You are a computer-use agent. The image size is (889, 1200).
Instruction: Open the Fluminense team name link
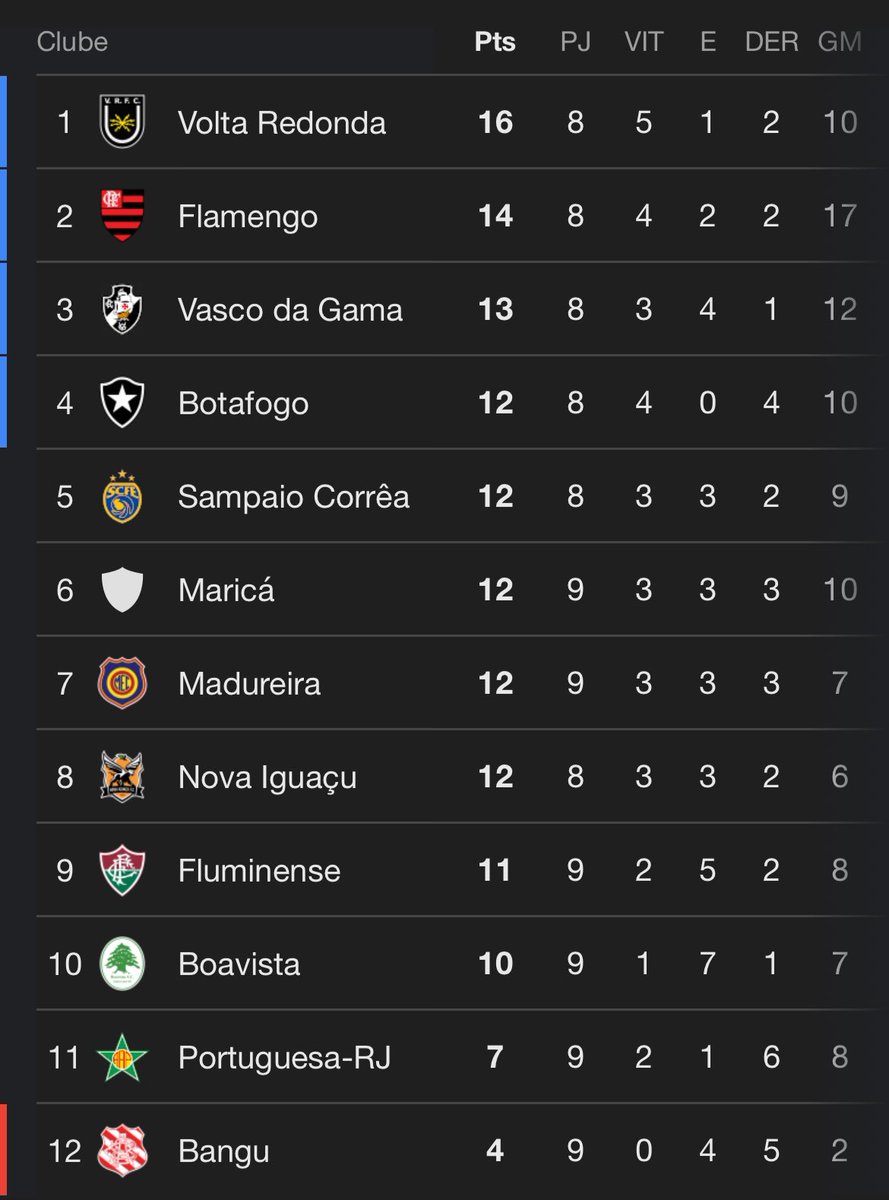[x=259, y=870]
